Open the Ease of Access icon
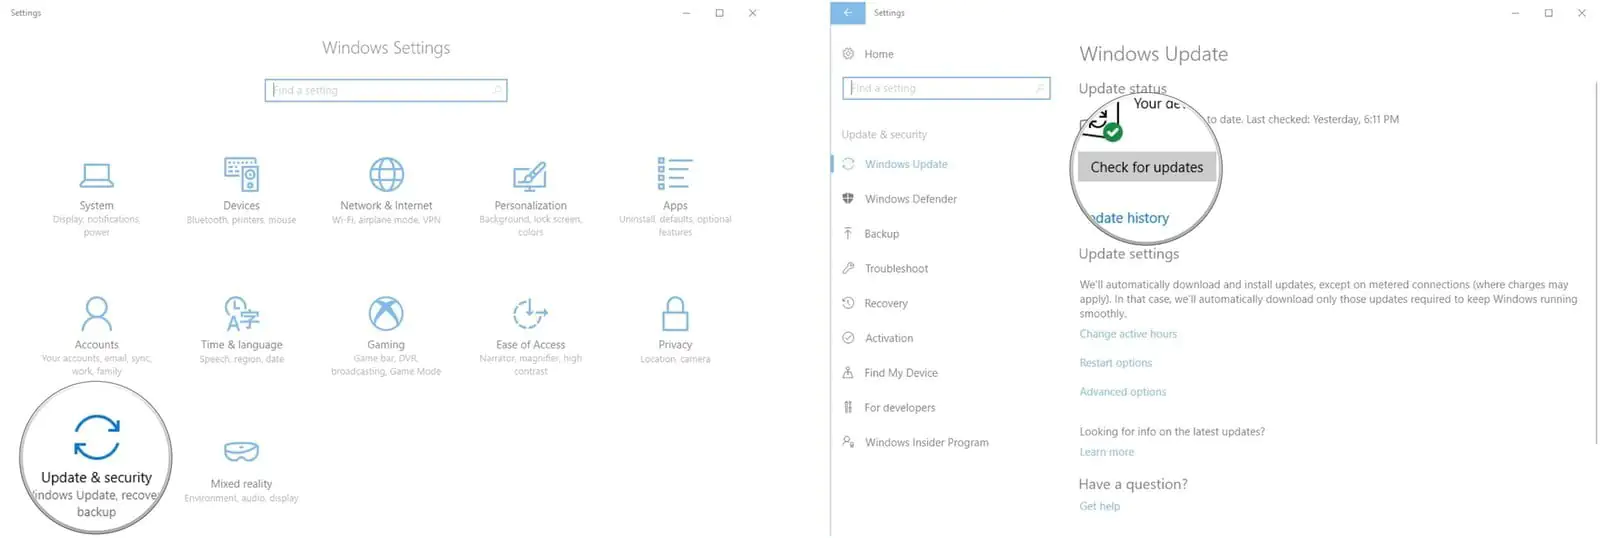1600x538 pixels. coord(530,314)
